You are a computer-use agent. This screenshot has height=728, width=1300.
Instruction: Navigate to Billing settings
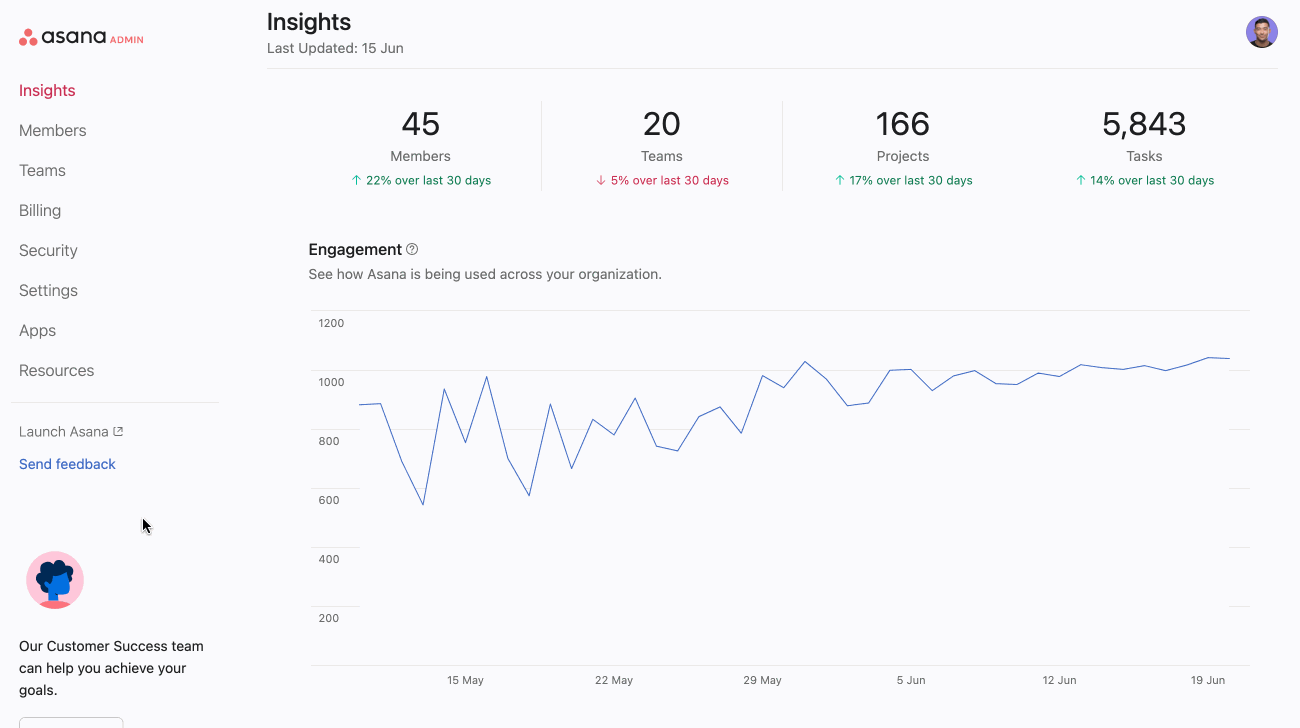coord(40,210)
